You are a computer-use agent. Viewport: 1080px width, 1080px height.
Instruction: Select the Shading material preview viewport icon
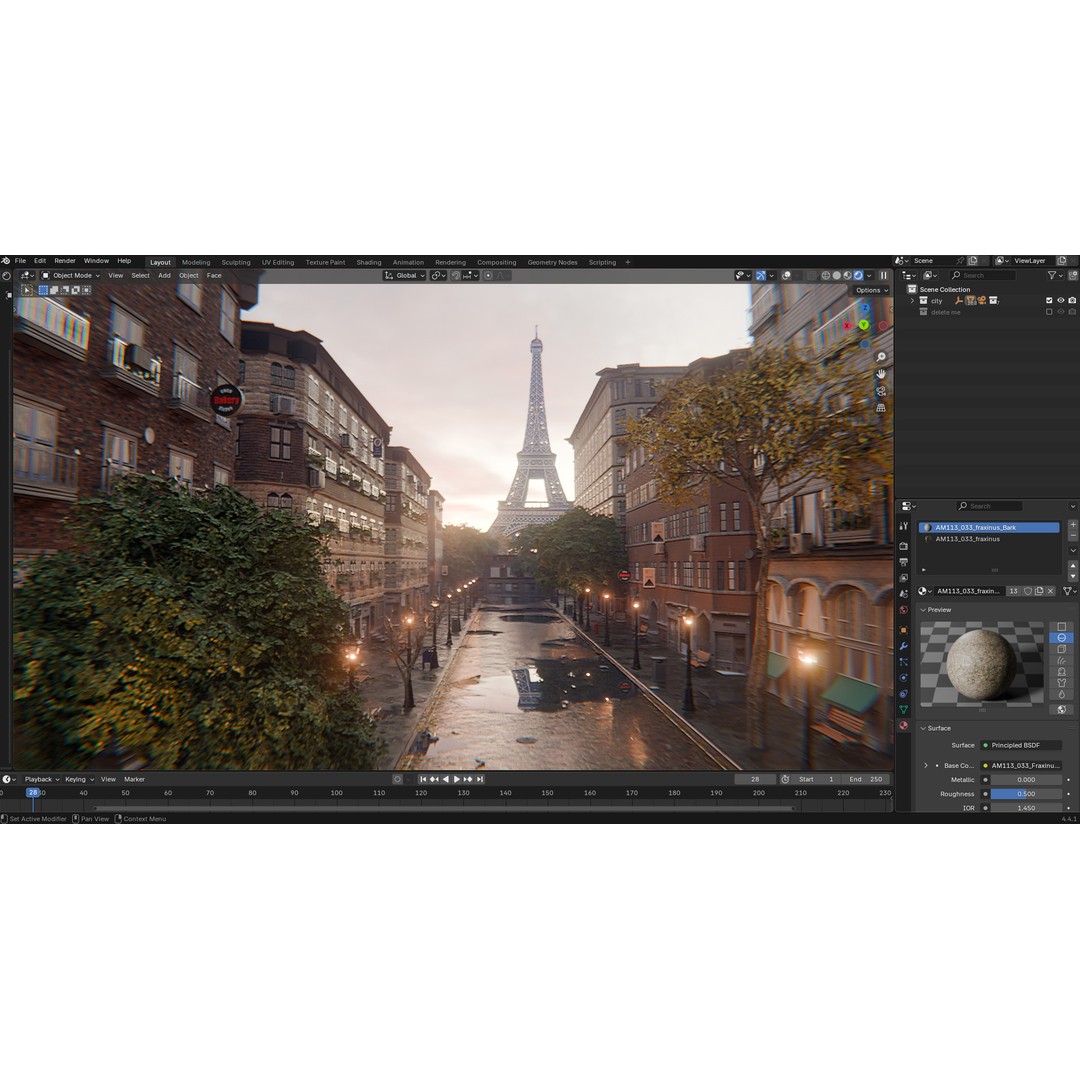847,275
